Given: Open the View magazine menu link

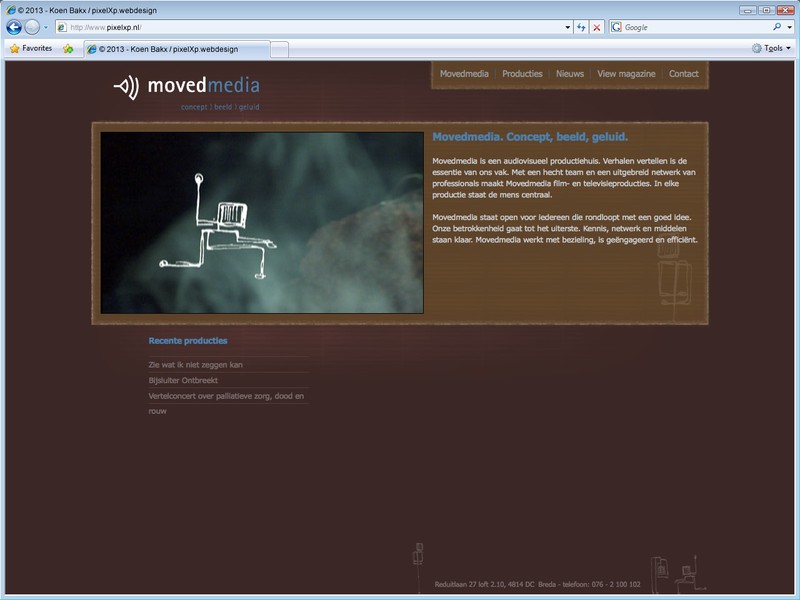Looking at the screenshot, I should tap(626, 74).
